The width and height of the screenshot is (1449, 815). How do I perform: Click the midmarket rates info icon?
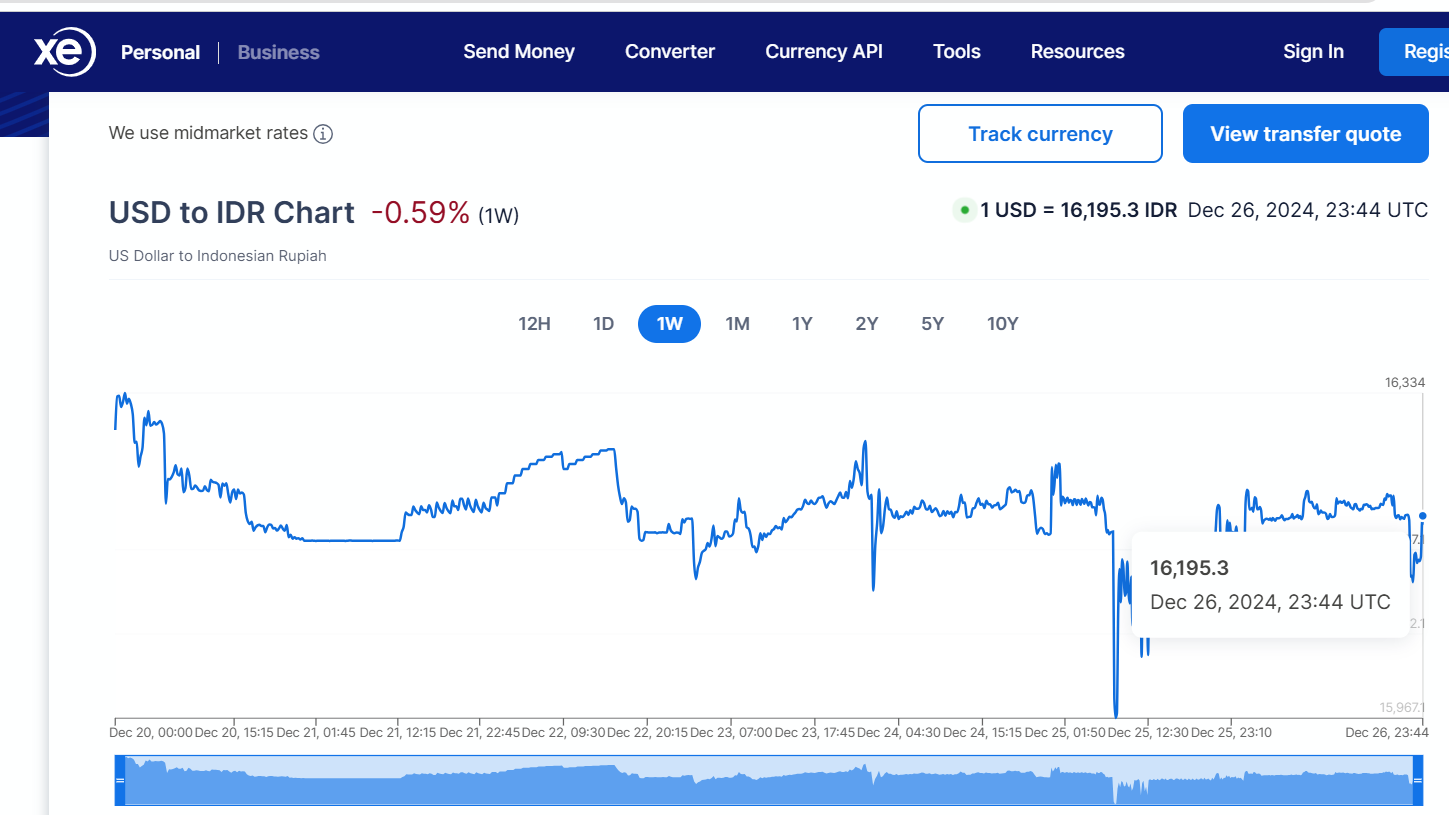point(323,134)
